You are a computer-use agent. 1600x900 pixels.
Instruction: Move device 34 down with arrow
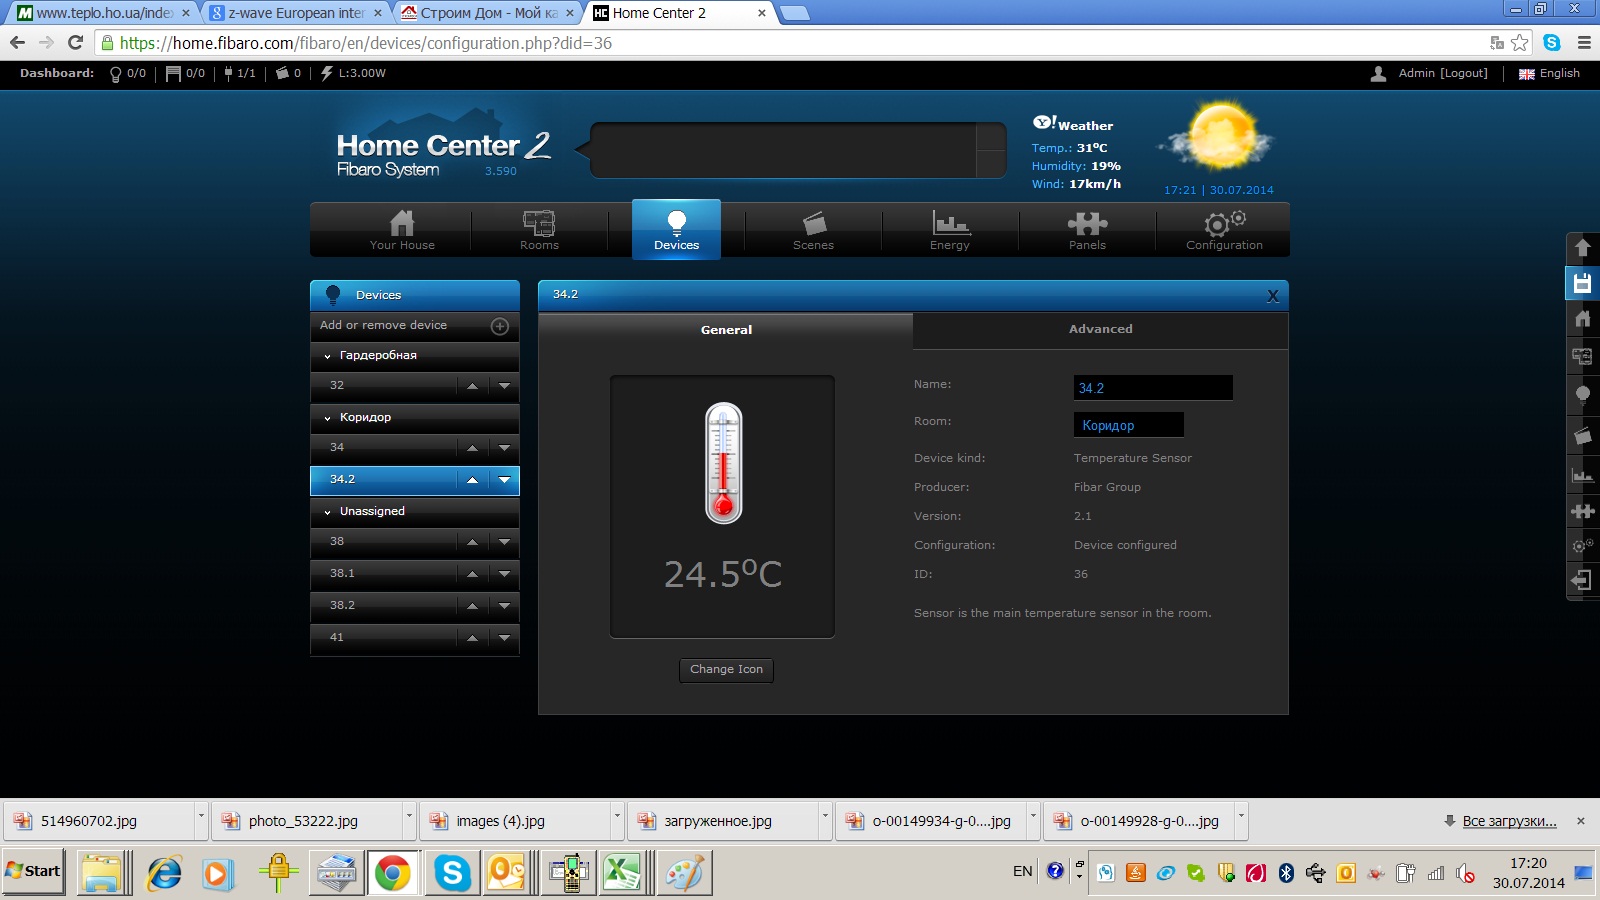(504, 448)
